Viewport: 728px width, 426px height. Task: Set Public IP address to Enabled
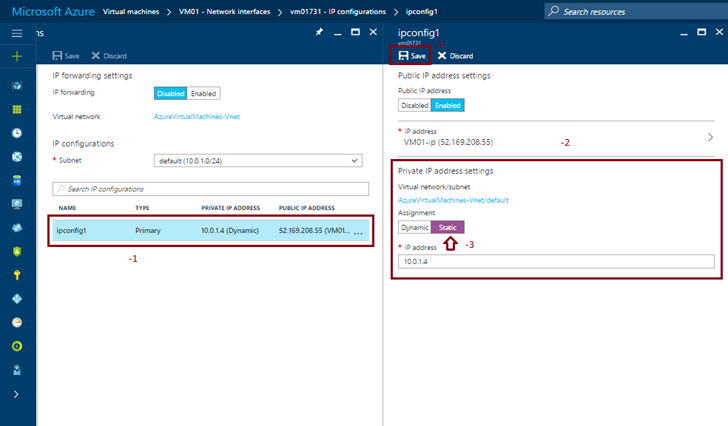point(448,105)
